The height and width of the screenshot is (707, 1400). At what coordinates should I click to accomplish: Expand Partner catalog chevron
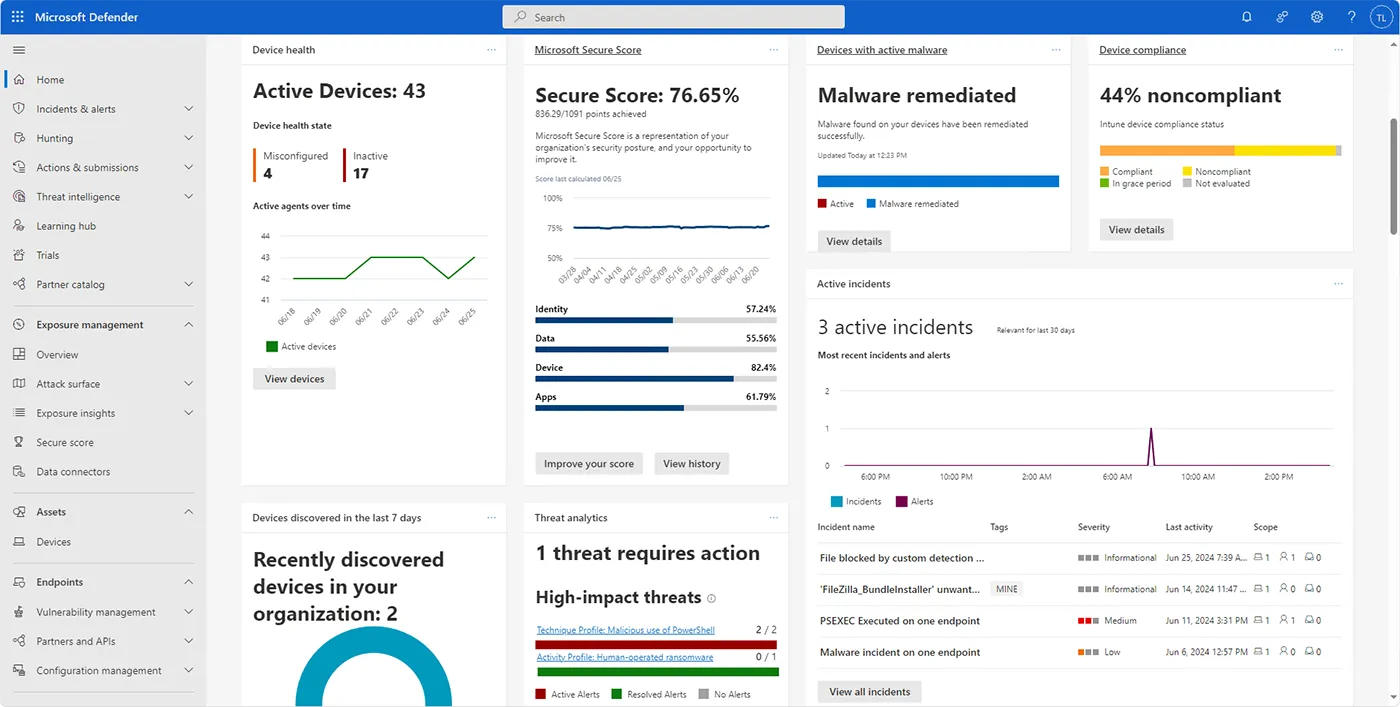point(189,284)
